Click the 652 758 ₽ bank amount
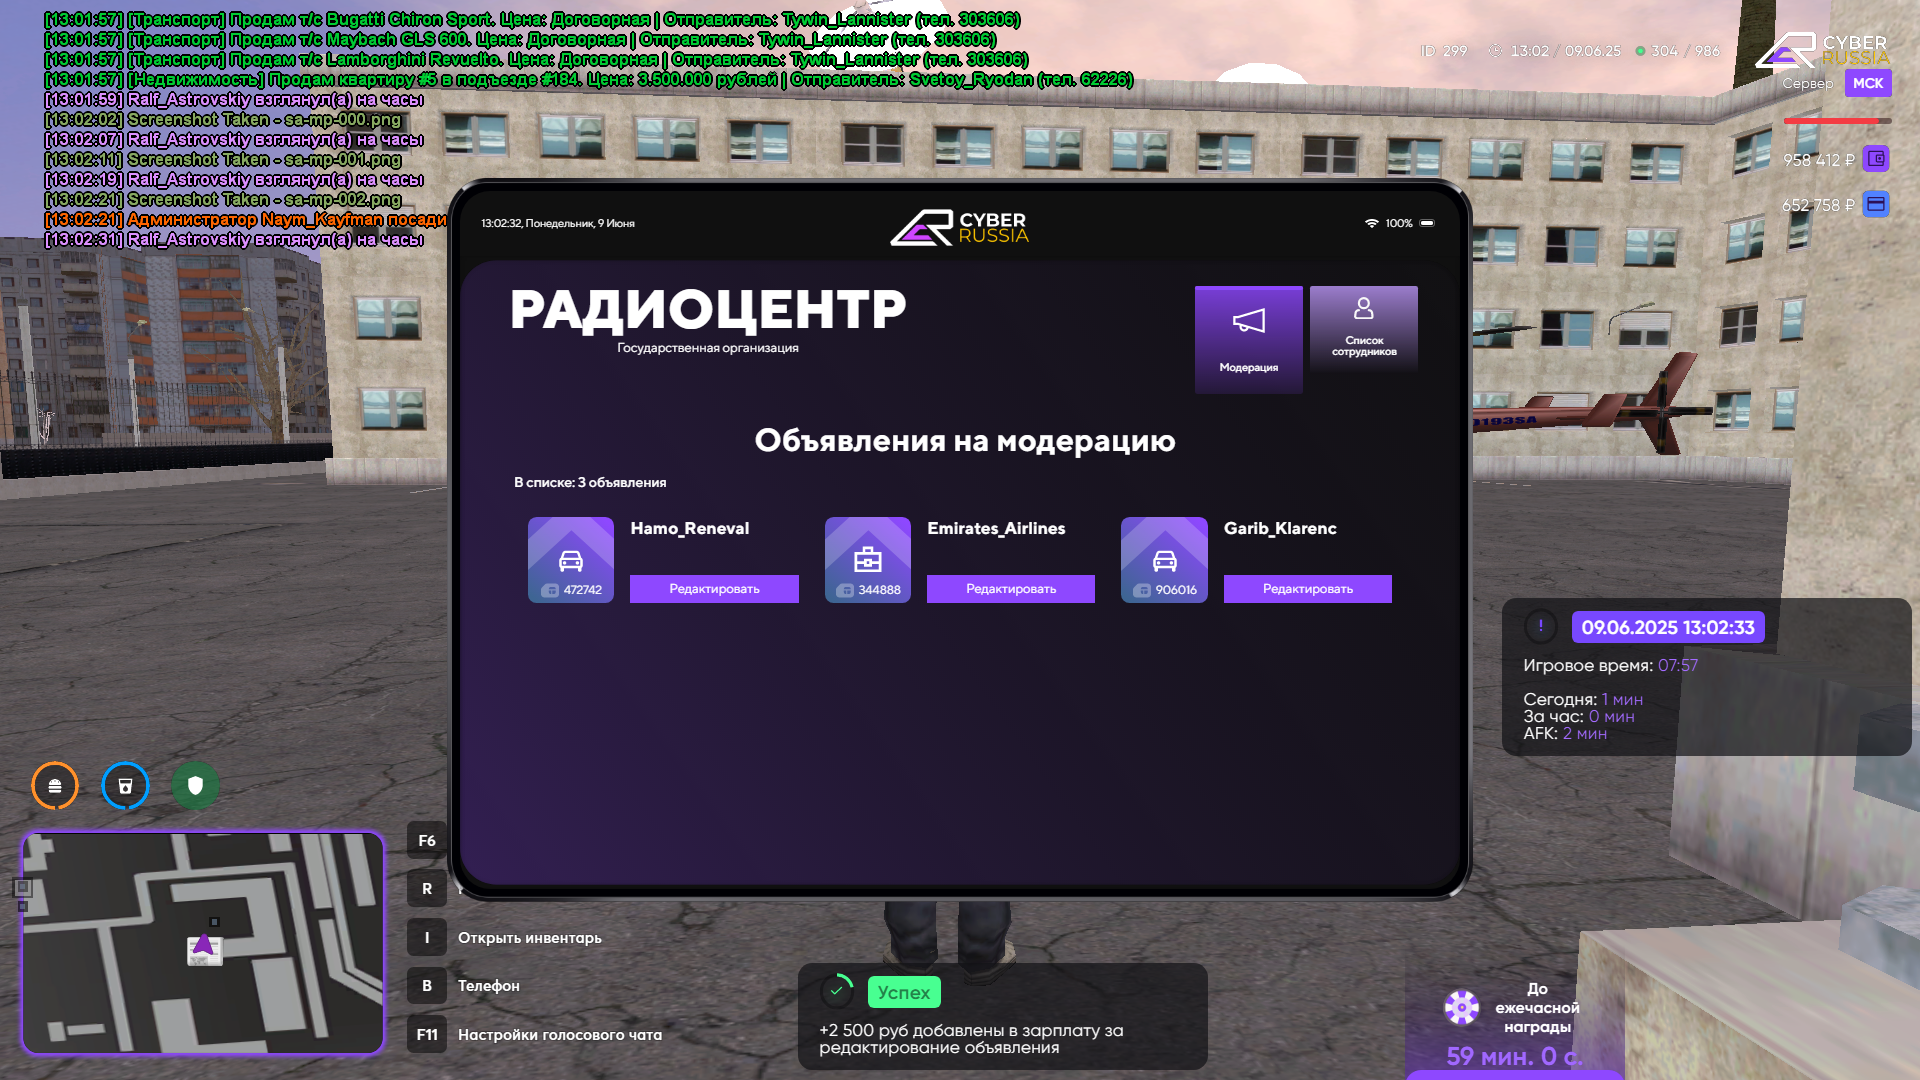Viewport: 1920px width, 1080px height. coord(1818,206)
